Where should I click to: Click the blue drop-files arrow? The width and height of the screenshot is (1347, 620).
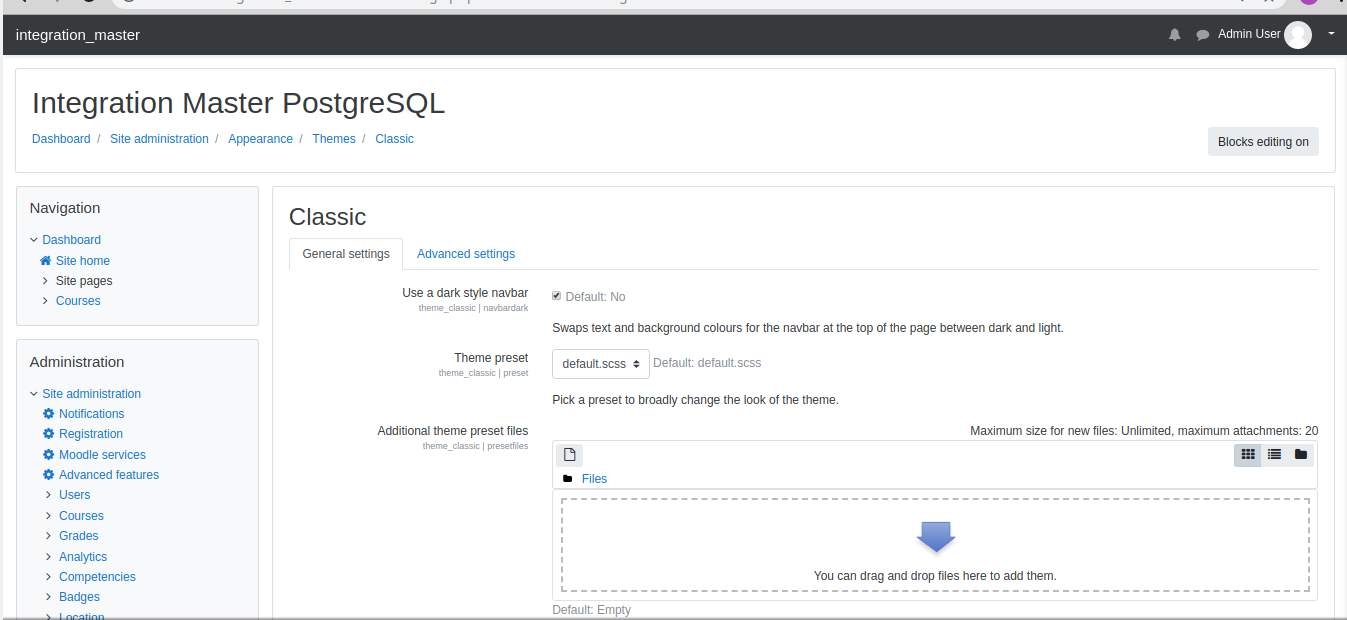click(936, 537)
